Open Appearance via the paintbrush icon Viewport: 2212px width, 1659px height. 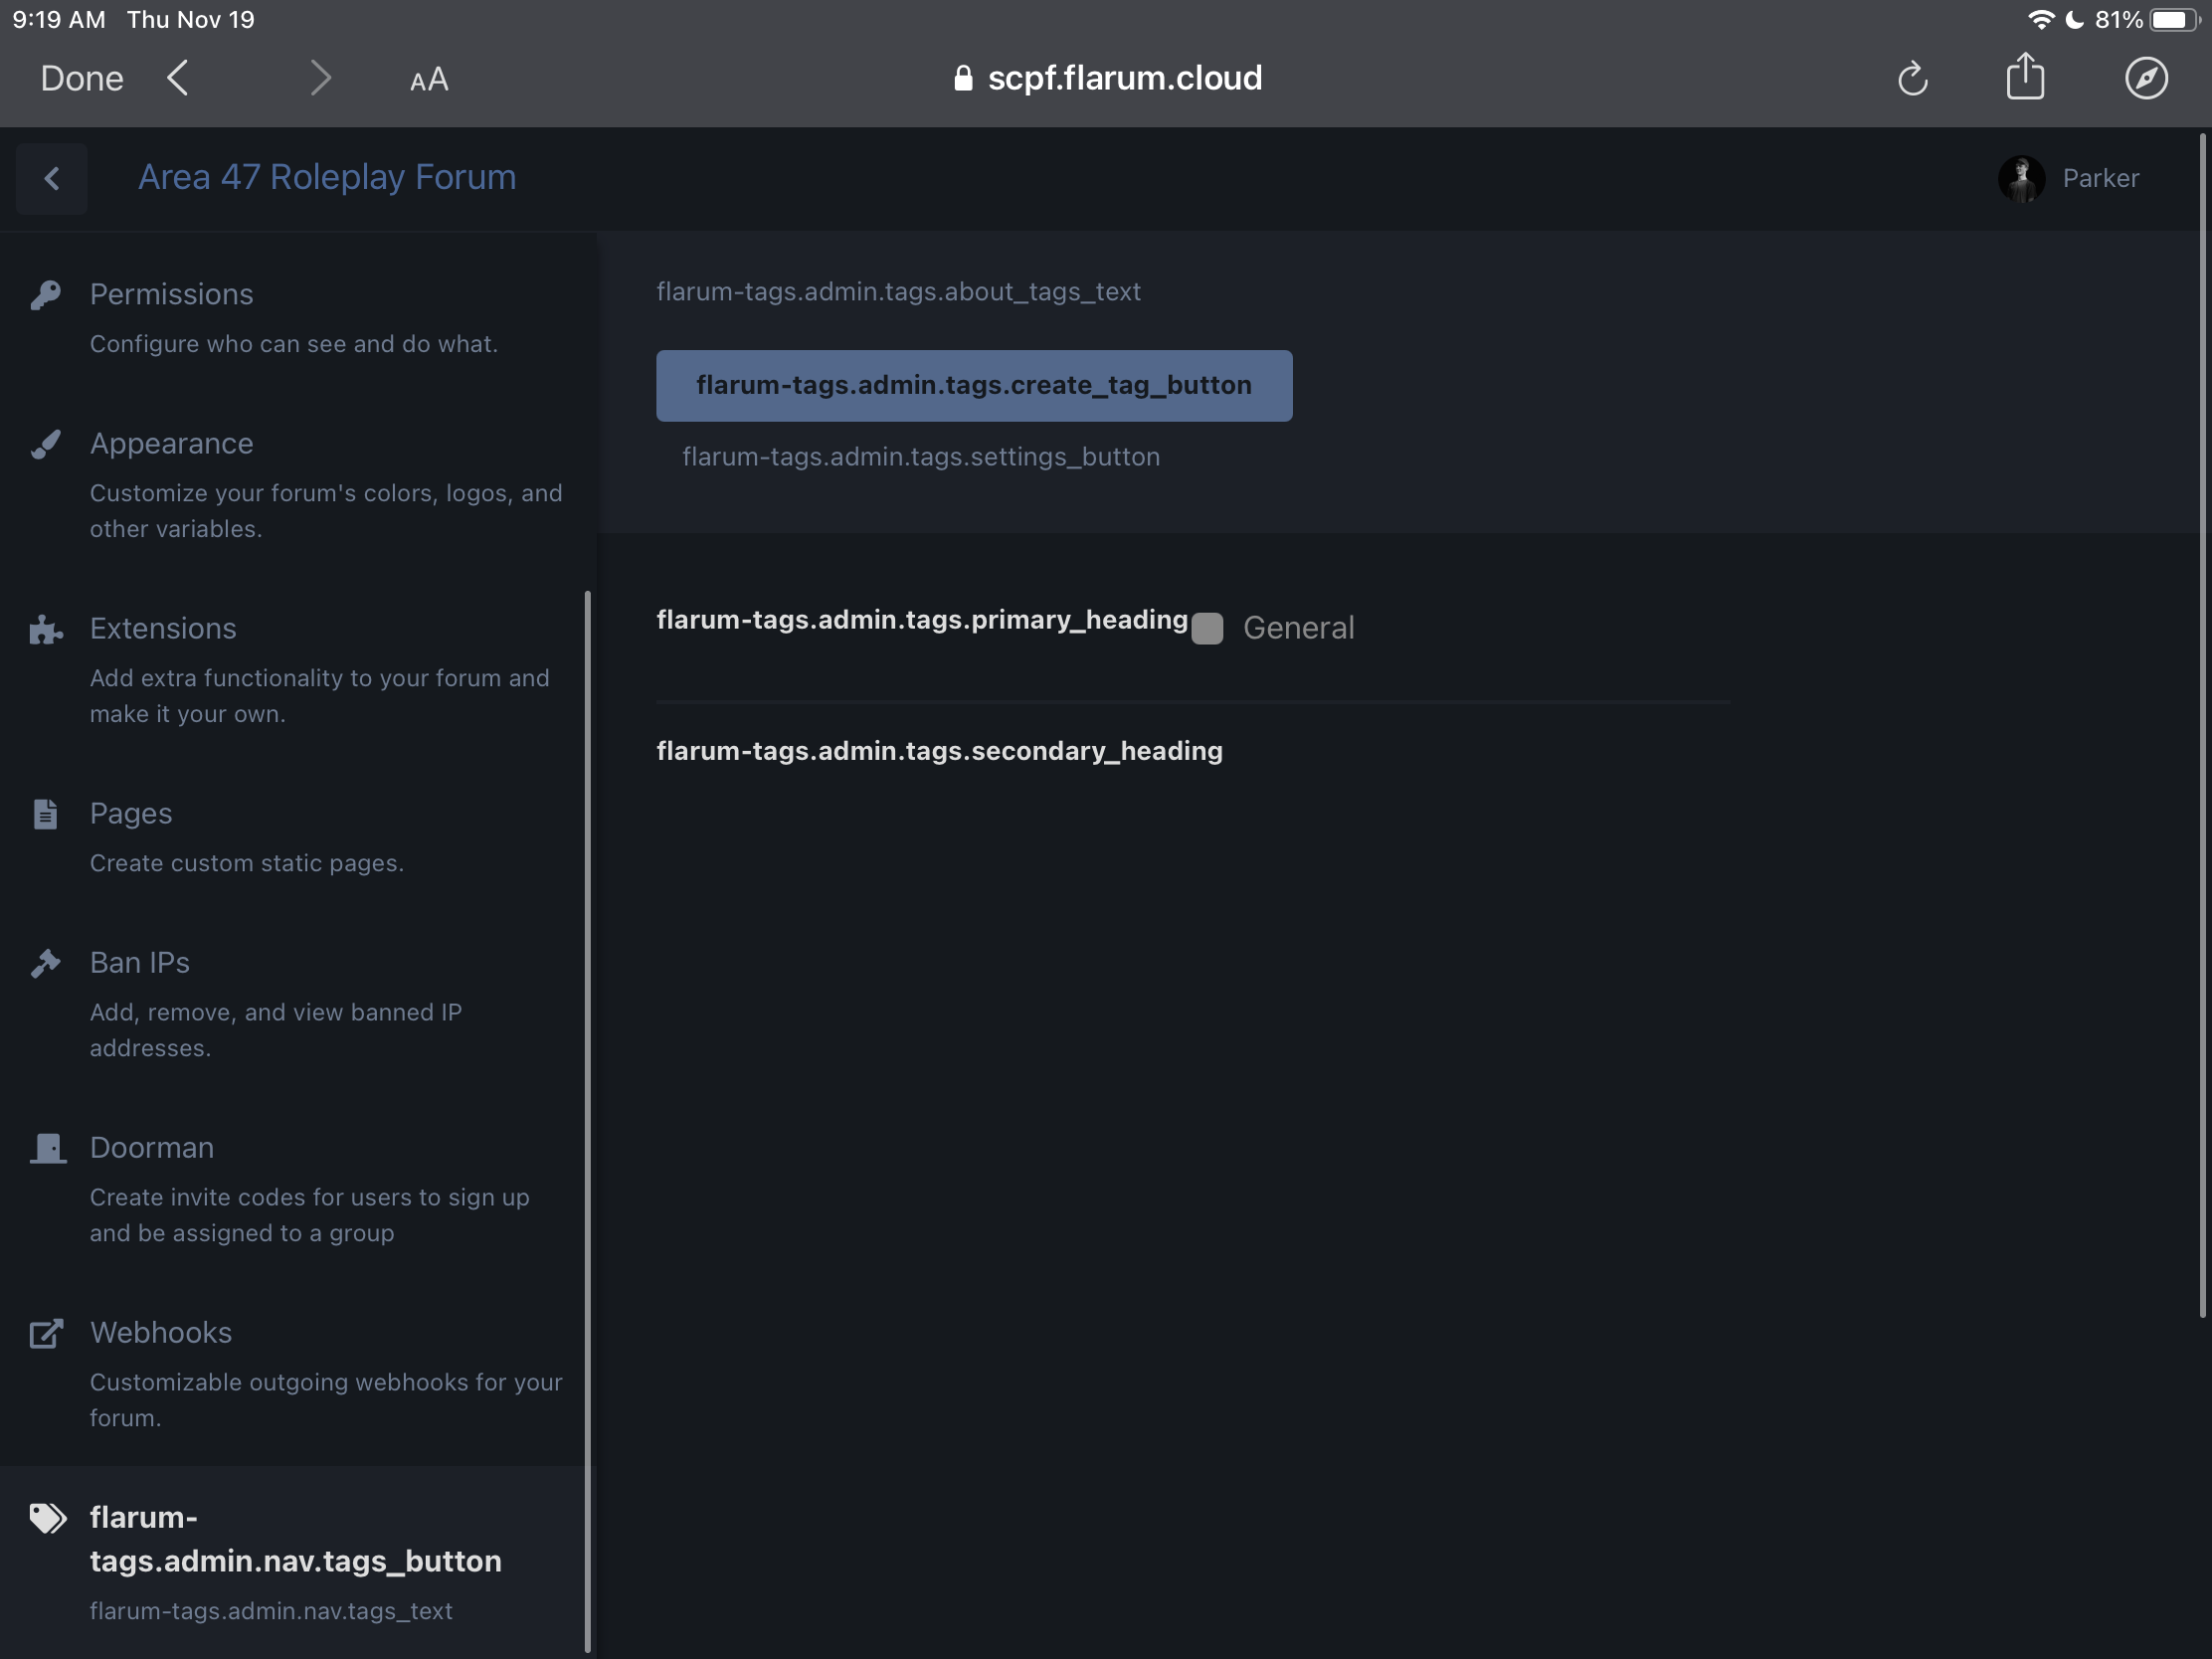tap(46, 444)
